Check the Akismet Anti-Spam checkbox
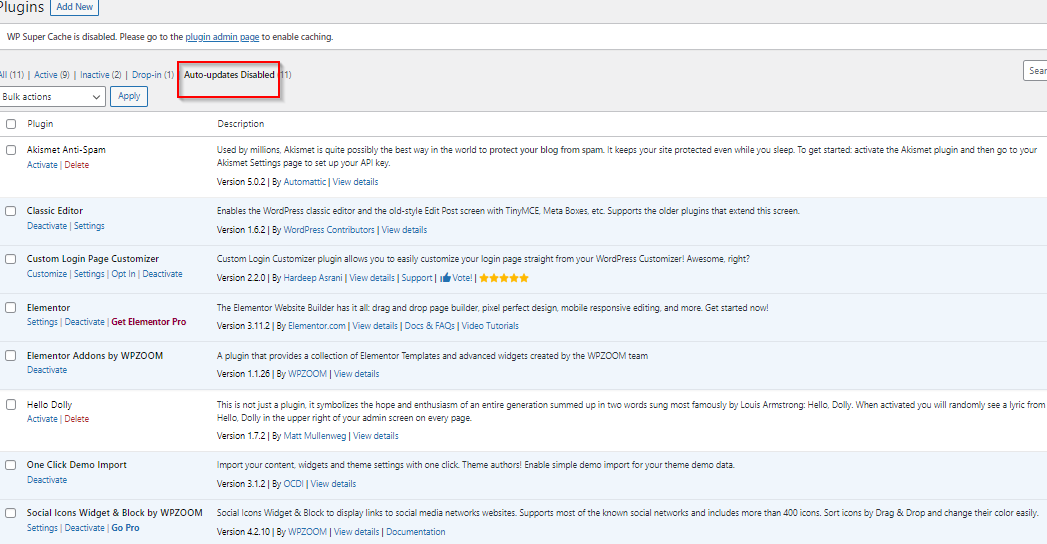Viewport: 1047px width, 544px height. point(11,150)
